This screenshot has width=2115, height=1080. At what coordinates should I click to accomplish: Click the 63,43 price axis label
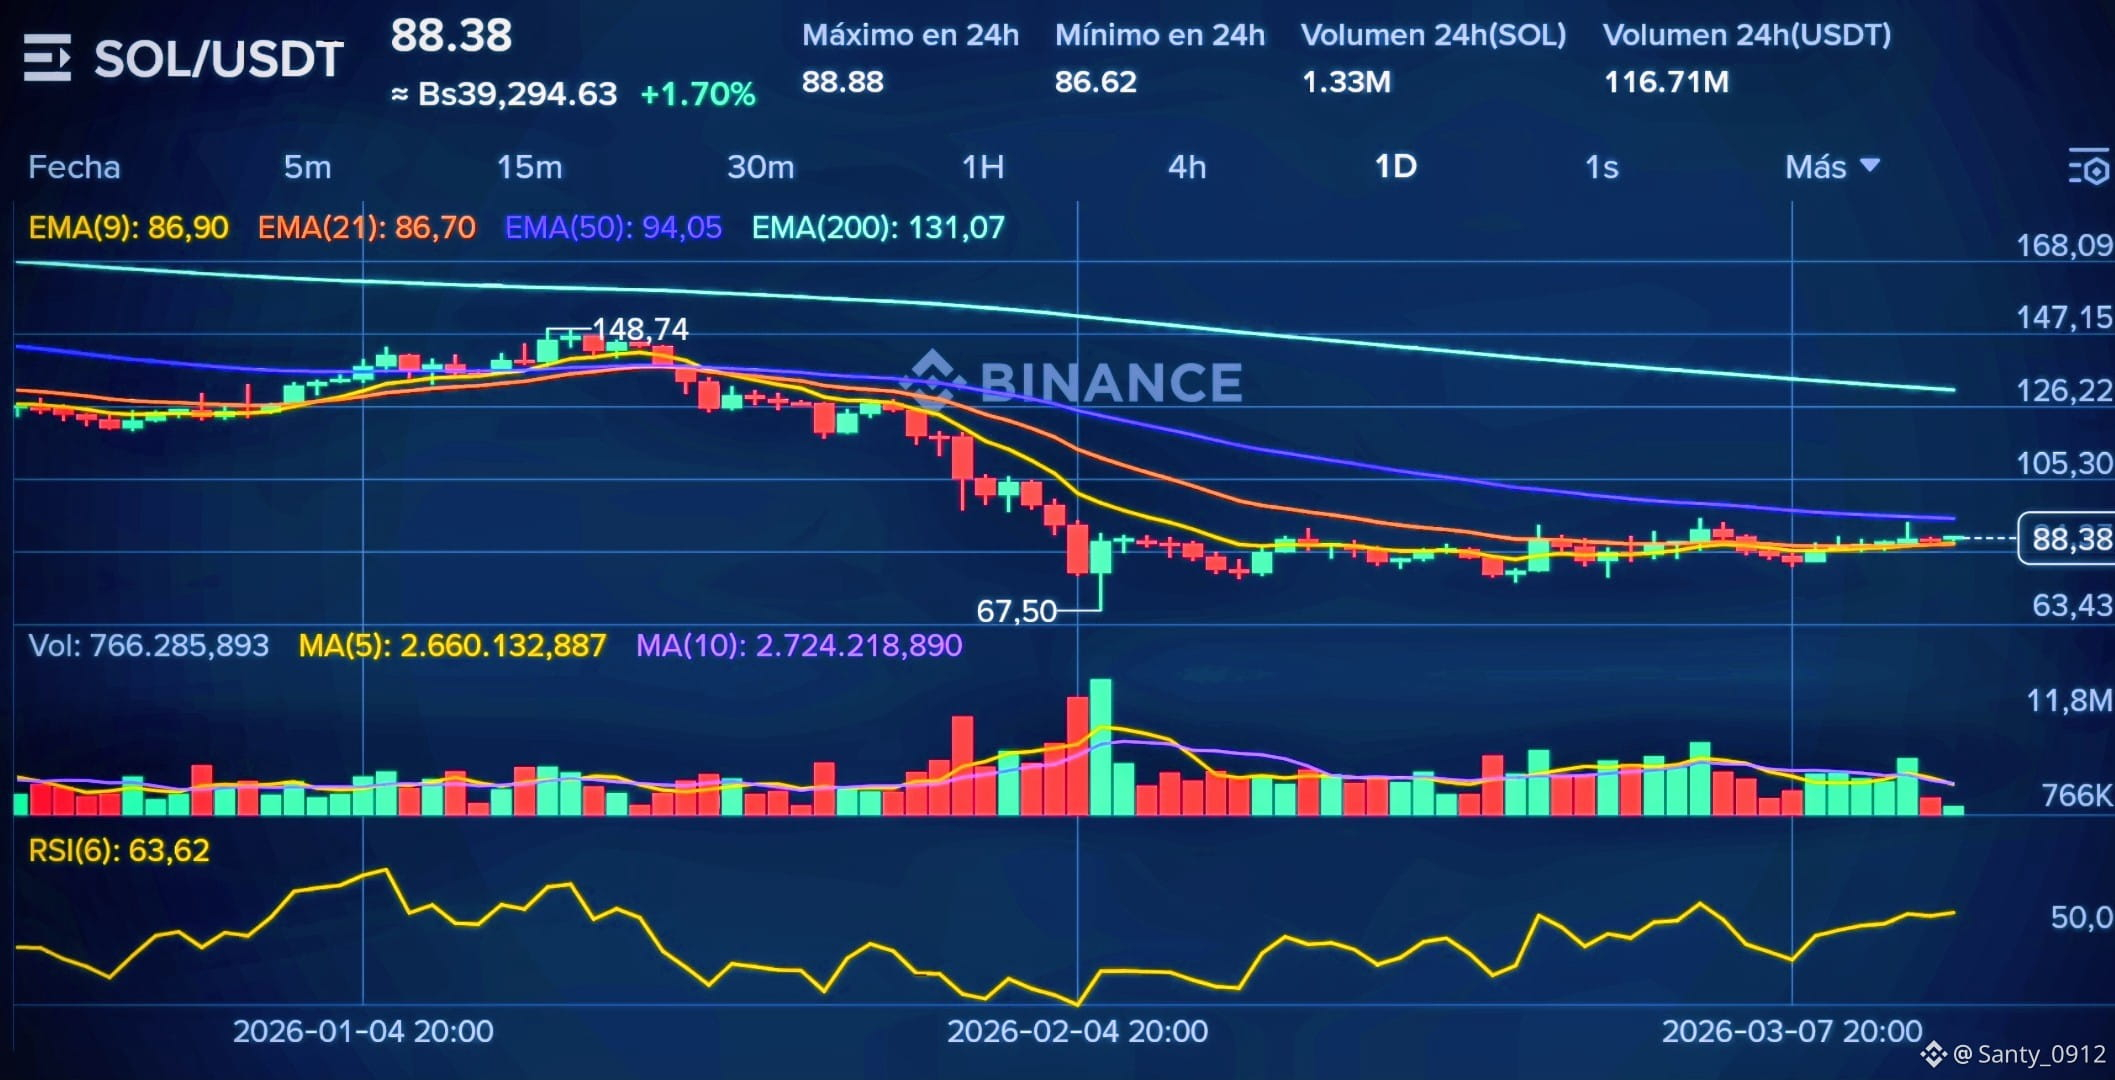2072,606
